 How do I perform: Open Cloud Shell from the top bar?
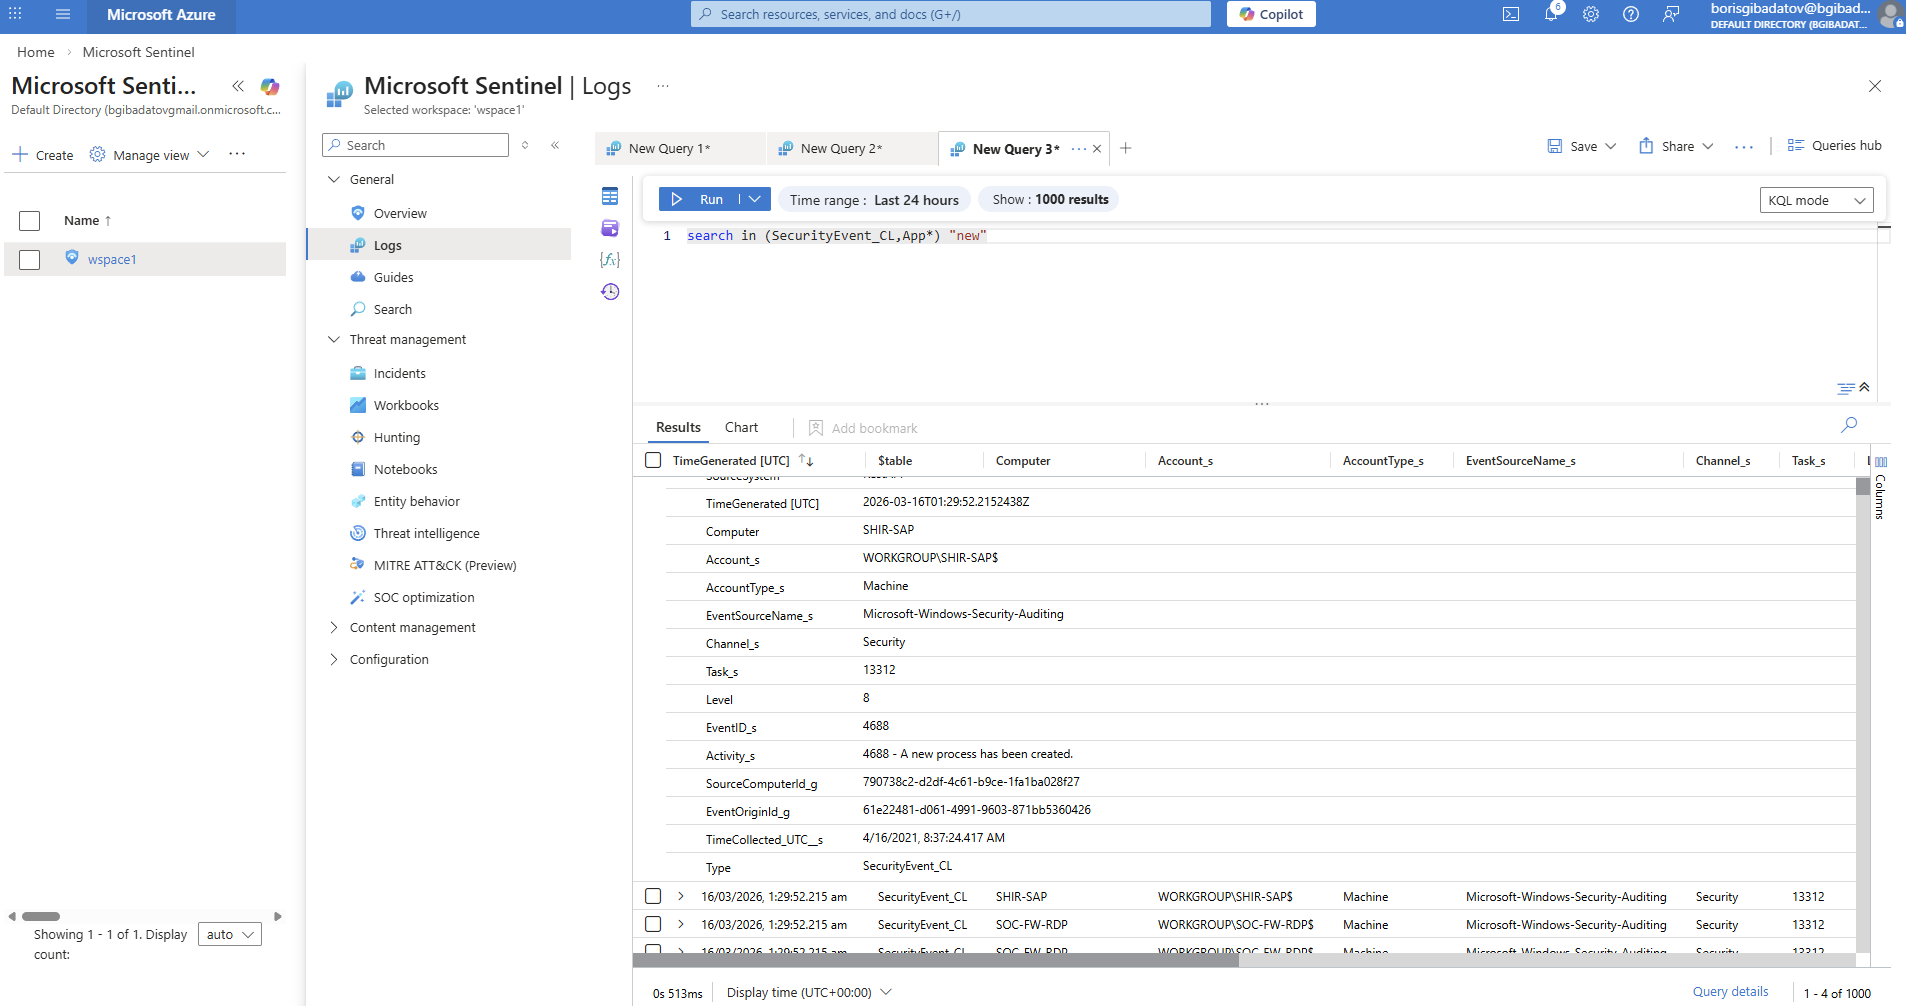tap(1511, 14)
